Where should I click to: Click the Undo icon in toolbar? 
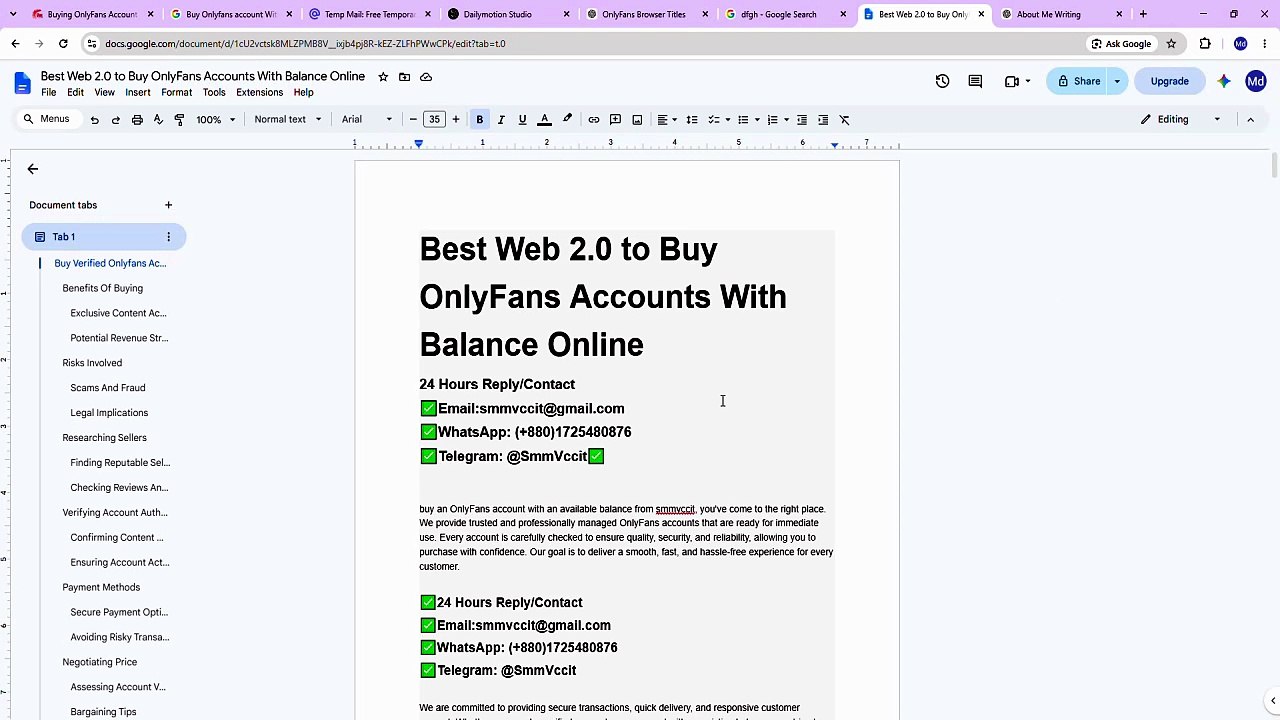click(x=94, y=120)
